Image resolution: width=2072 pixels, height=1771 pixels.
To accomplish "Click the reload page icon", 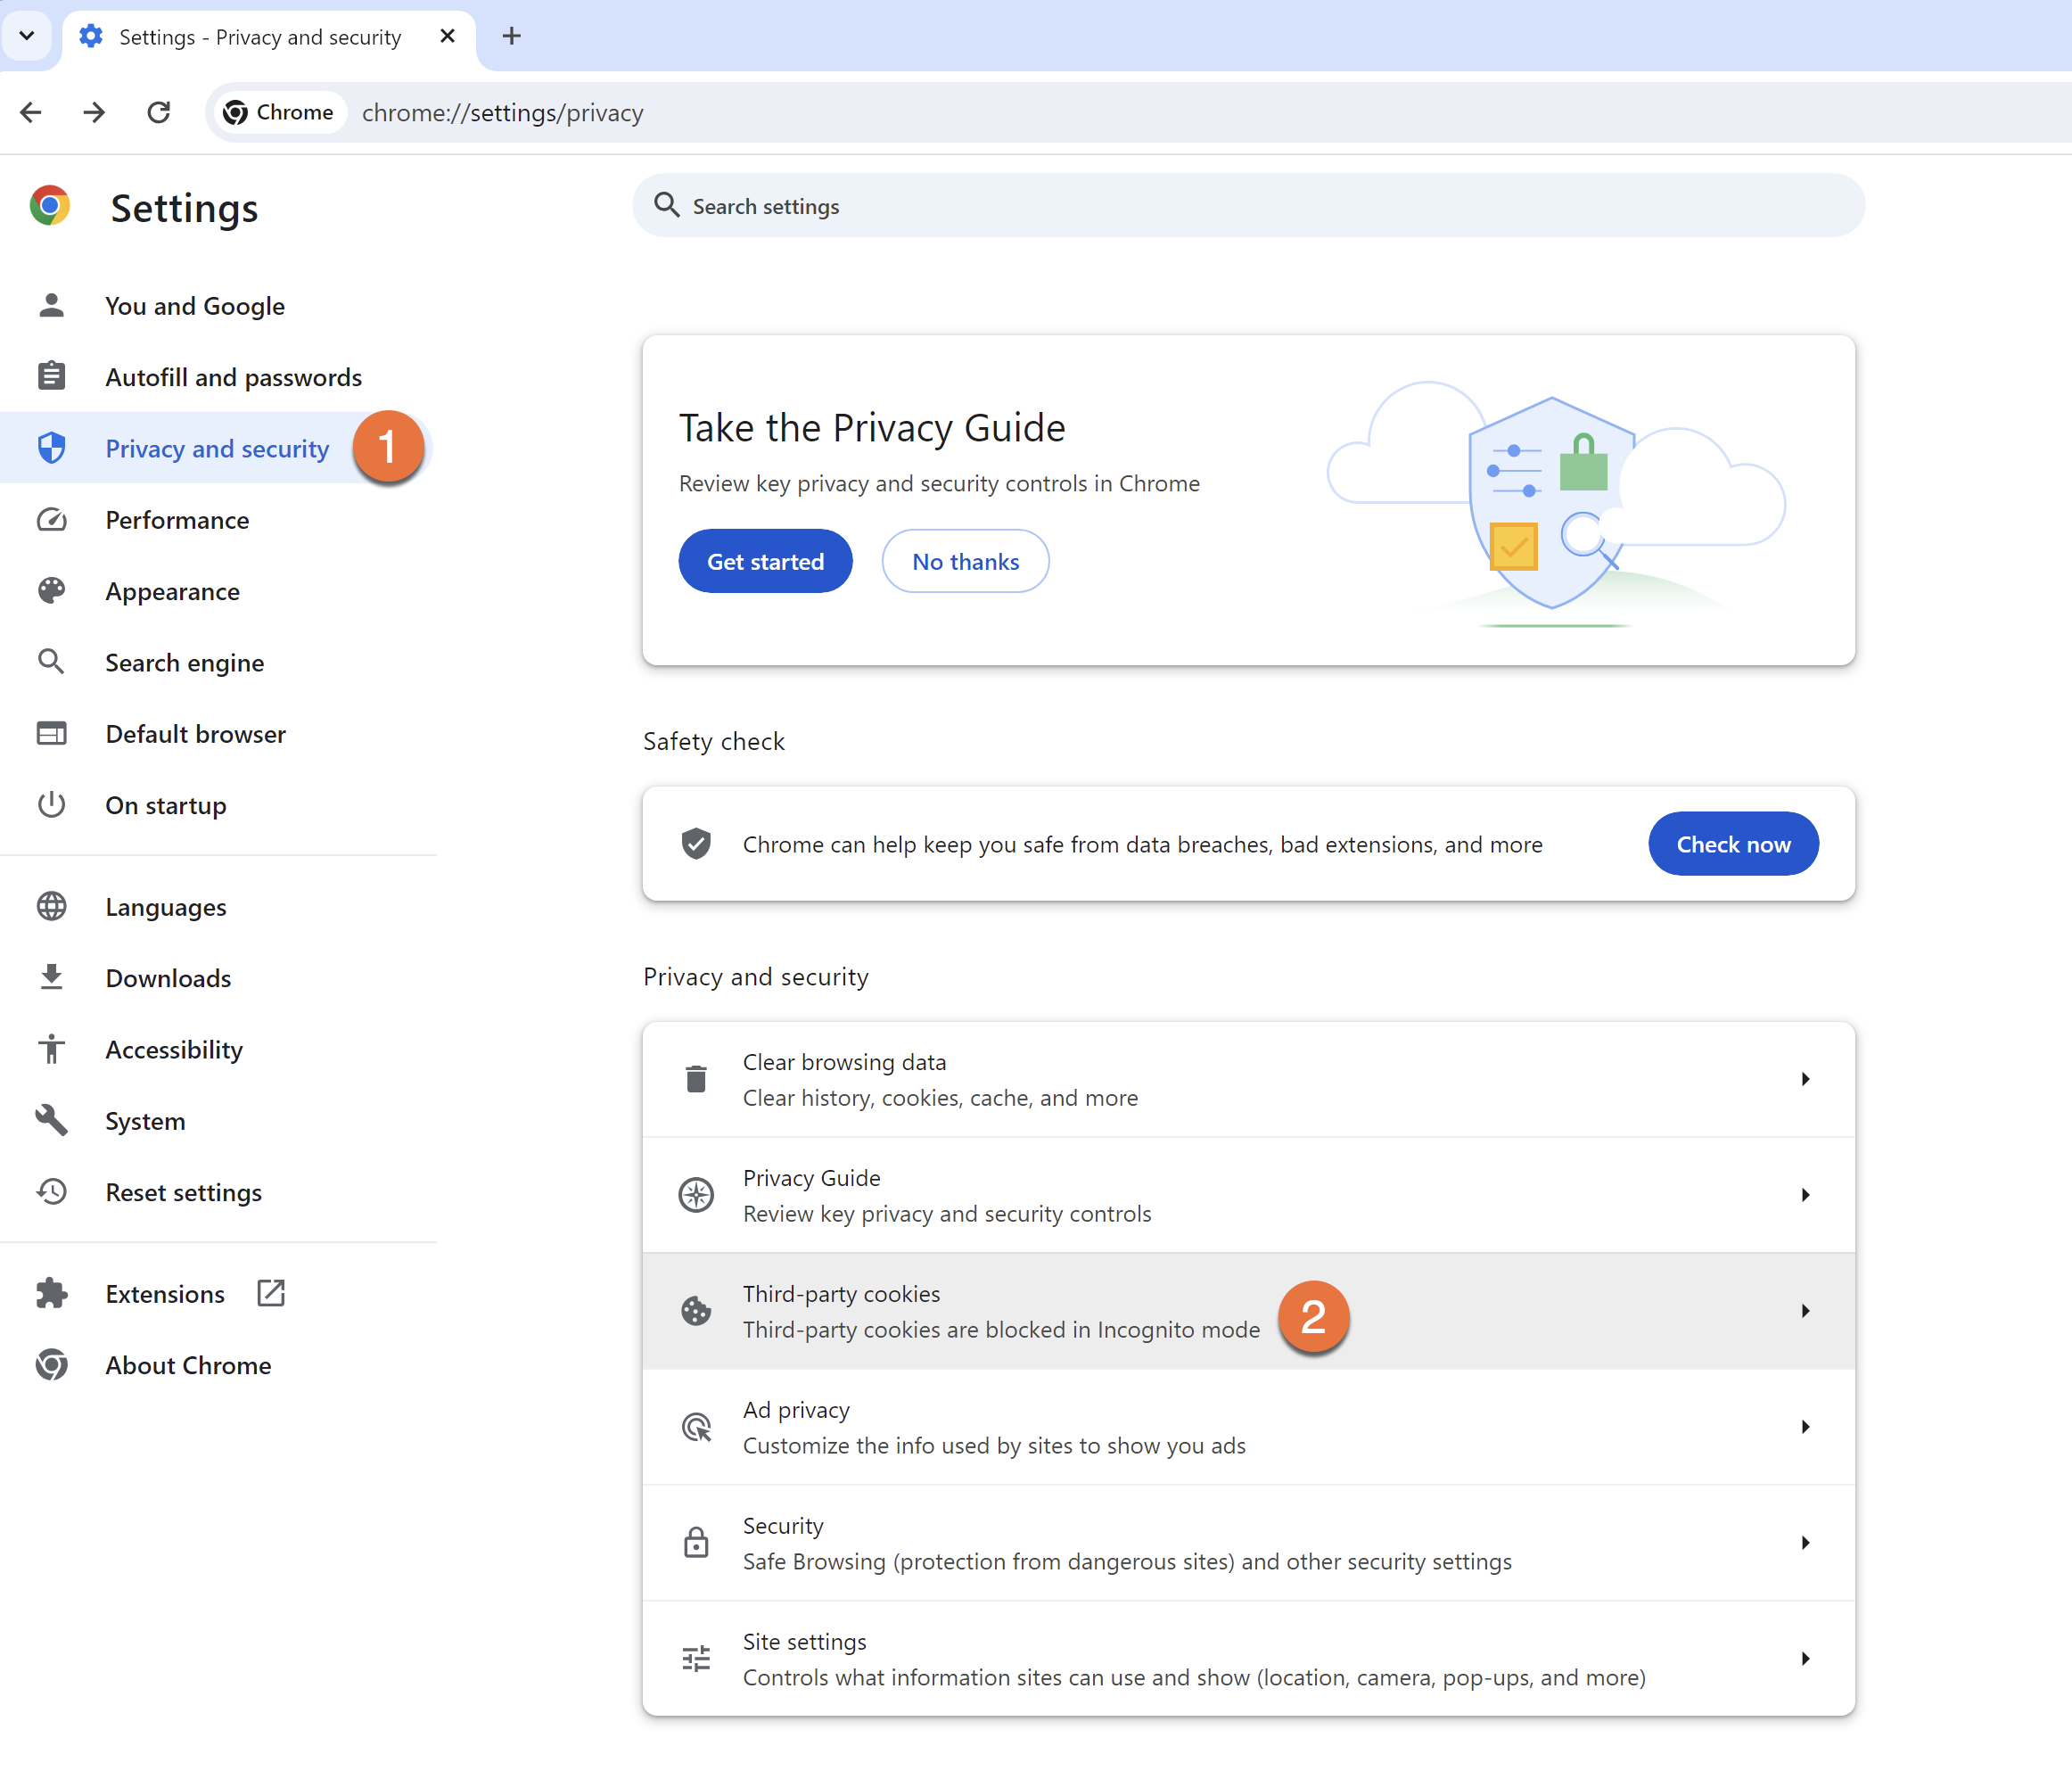I will coord(158,112).
